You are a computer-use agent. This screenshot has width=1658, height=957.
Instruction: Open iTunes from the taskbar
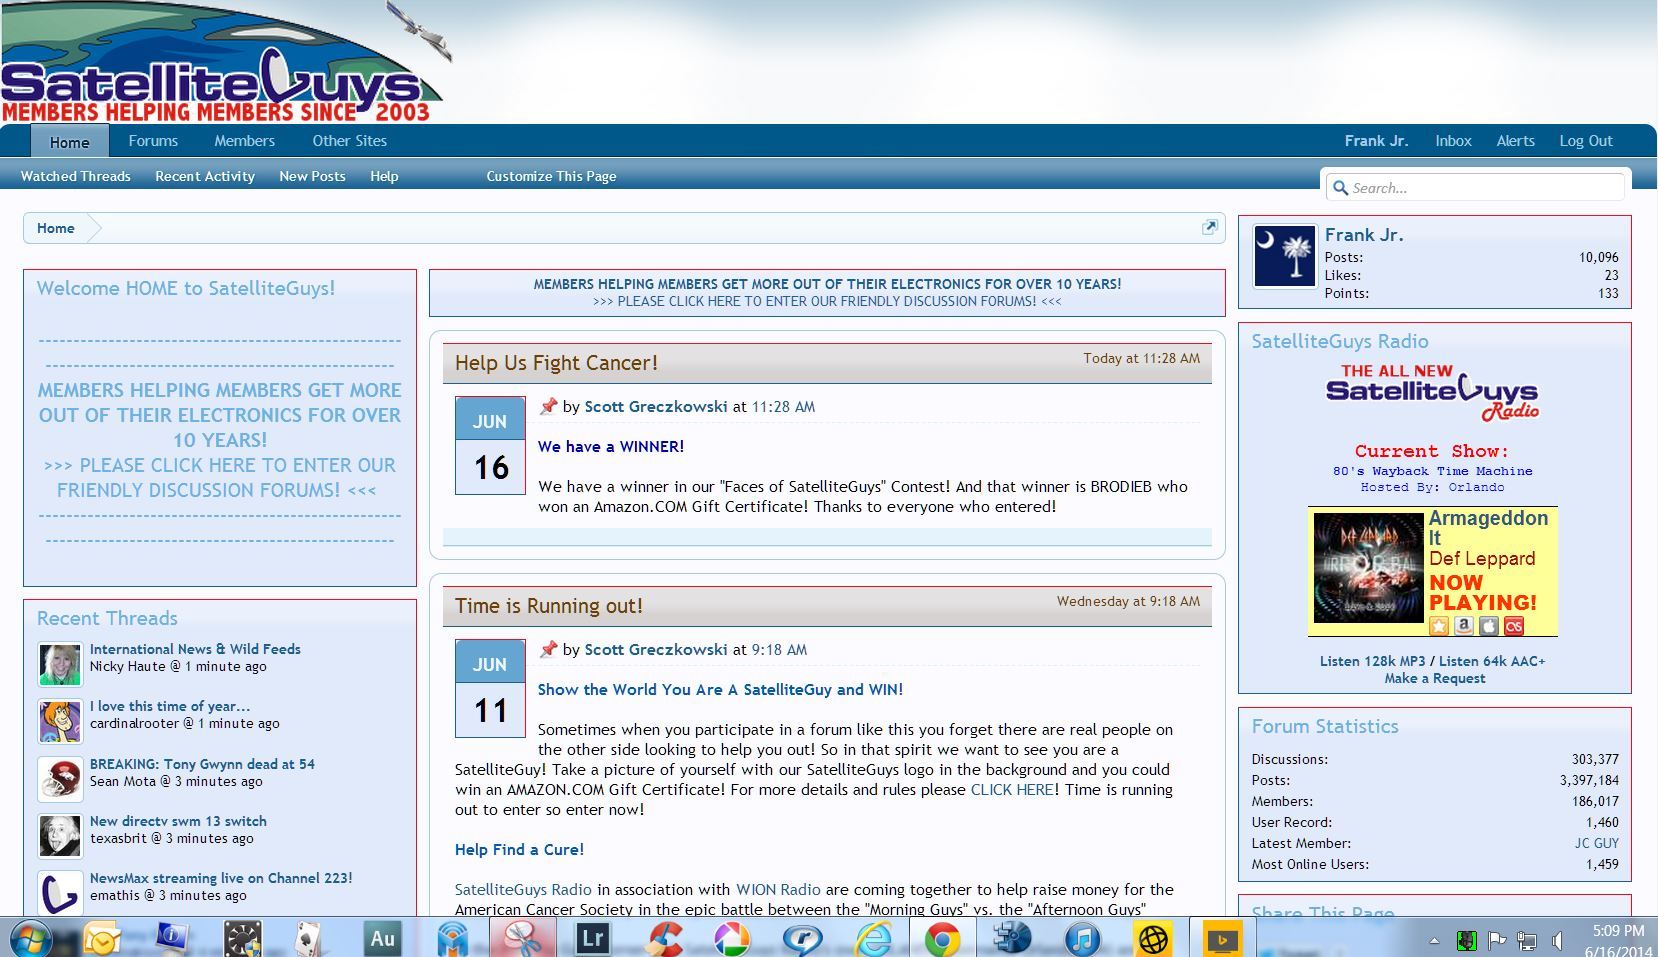tap(1082, 939)
